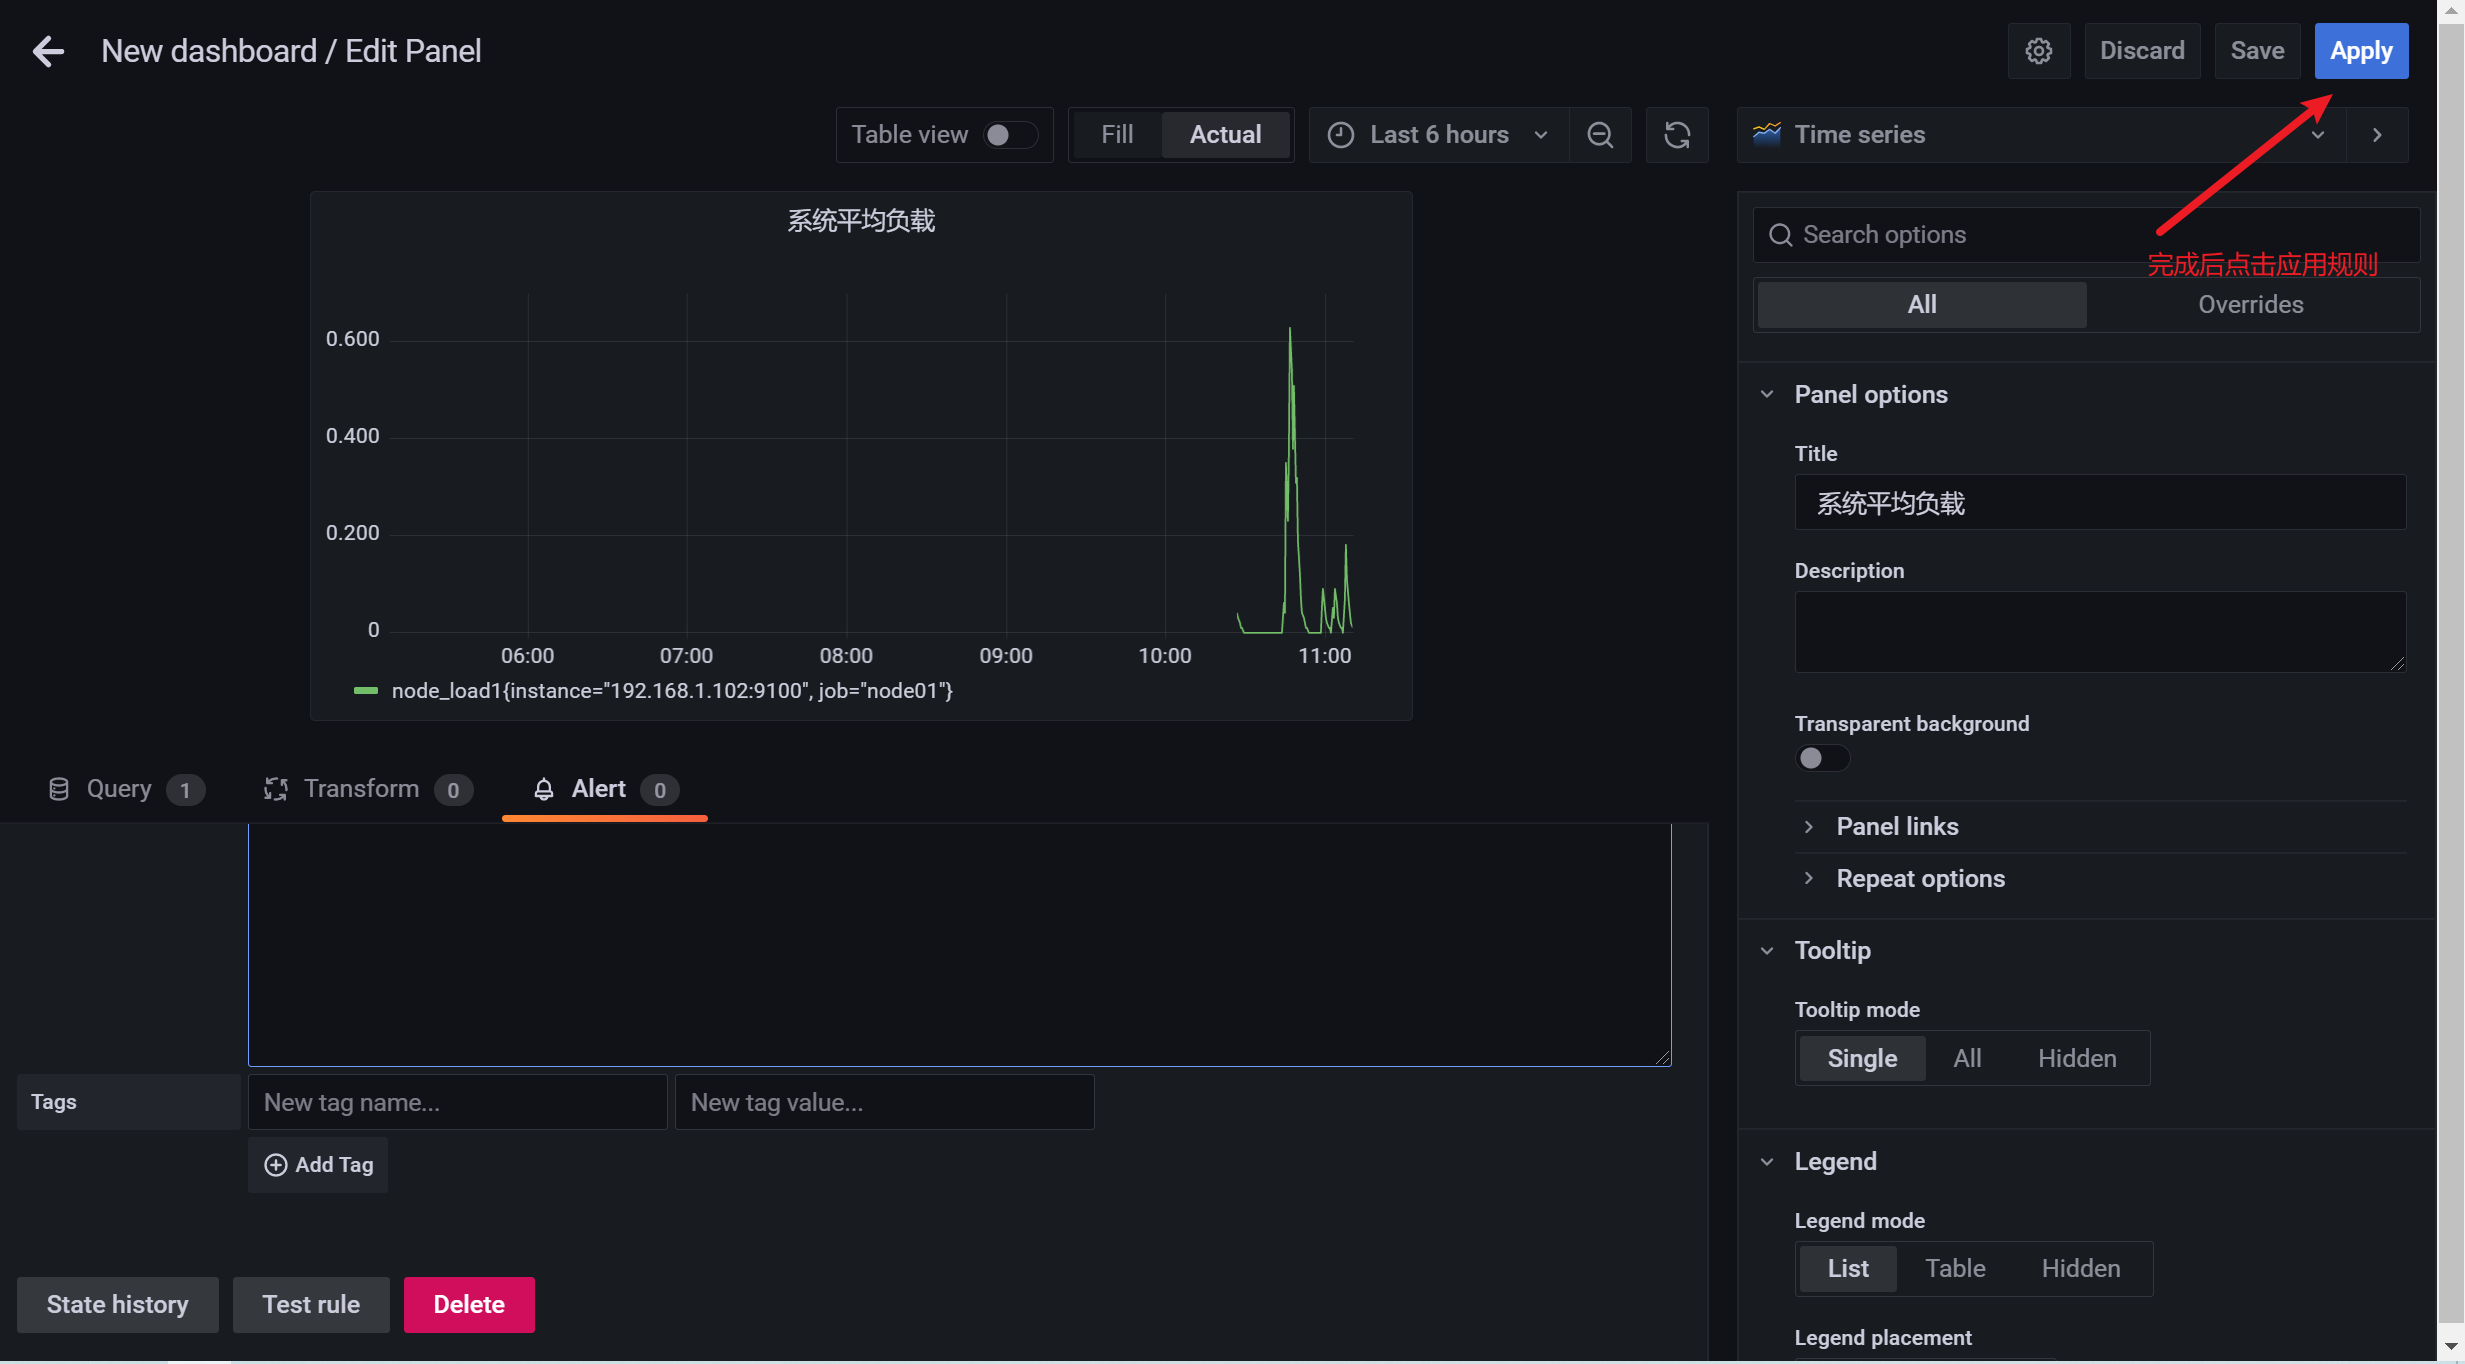Open State history
2465x1364 pixels.
click(118, 1305)
